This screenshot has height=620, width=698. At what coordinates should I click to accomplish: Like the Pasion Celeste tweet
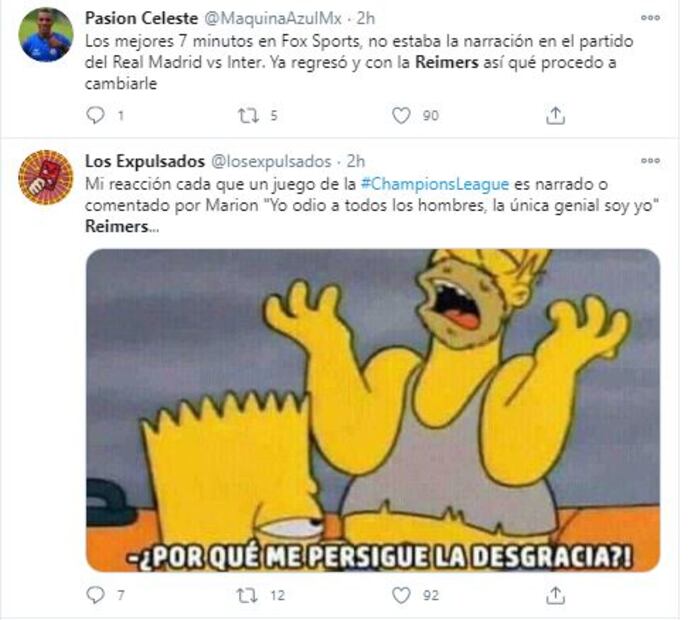tap(401, 116)
